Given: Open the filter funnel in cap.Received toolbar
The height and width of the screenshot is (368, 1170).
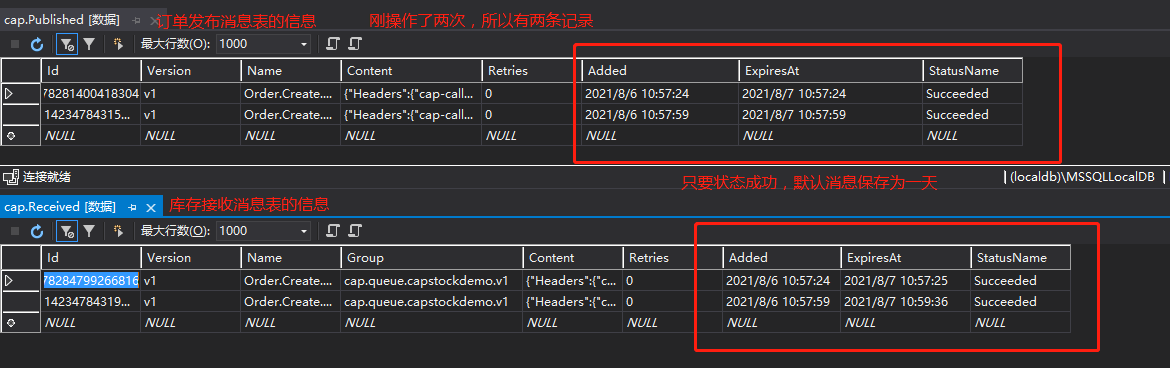Looking at the screenshot, I should (x=89, y=231).
